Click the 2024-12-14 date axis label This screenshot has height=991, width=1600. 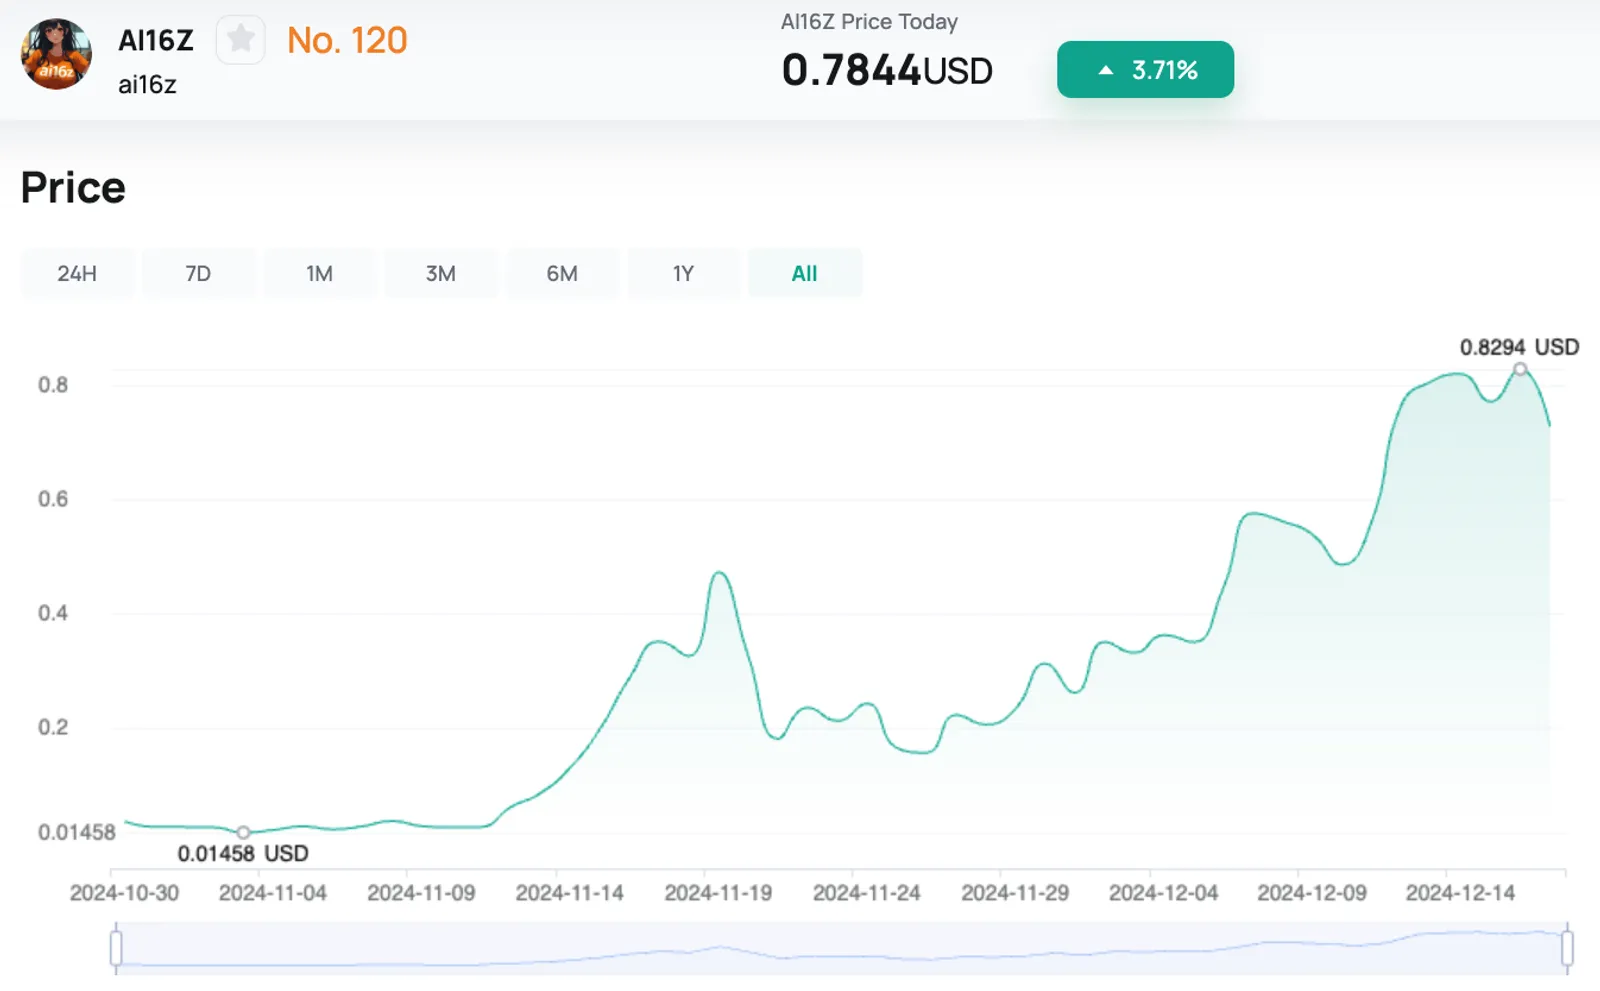pos(1460,893)
